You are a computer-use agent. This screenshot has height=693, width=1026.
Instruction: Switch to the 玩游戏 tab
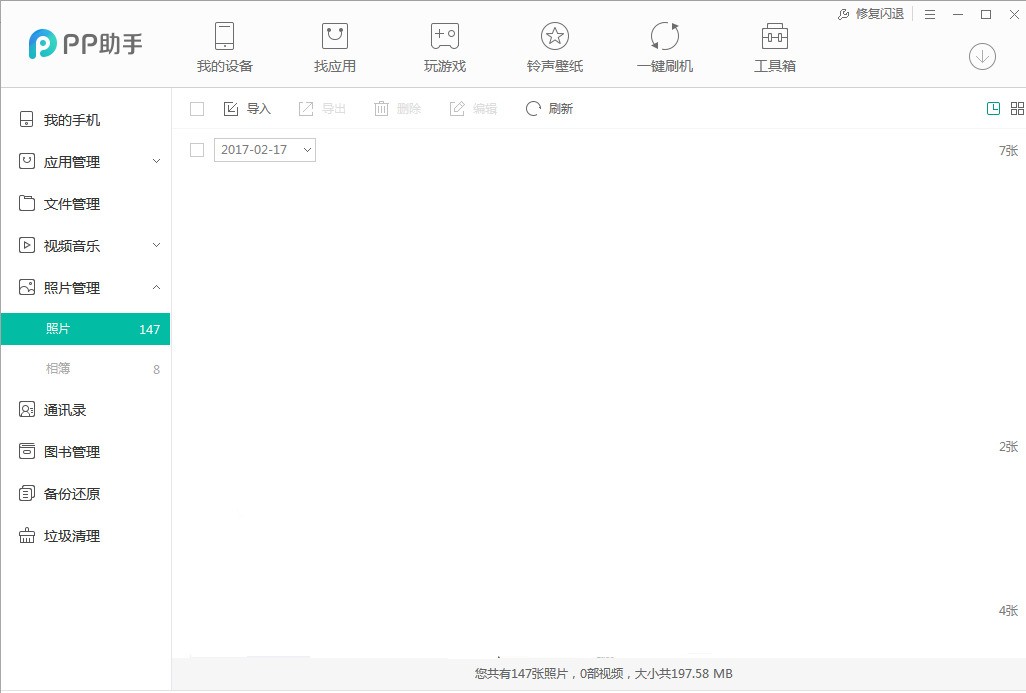tap(445, 48)
